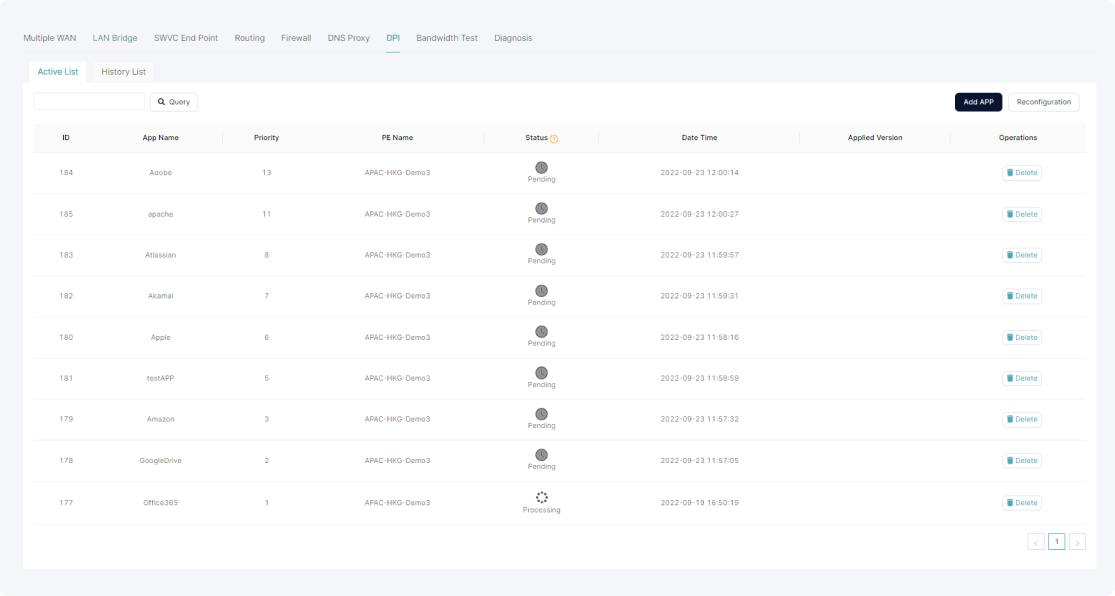The image size is (1115, 596).
Task: Switch to the History List tab
Action: point(123,72)
